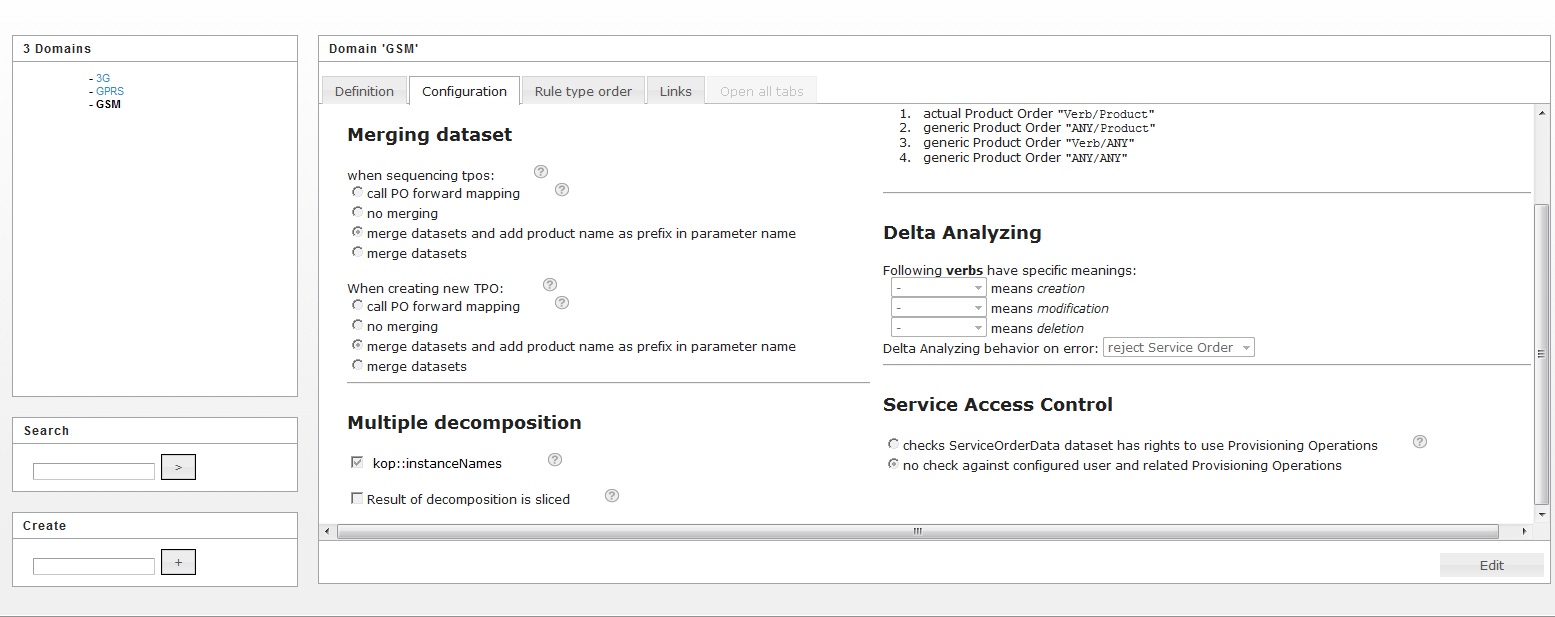The width and height of the screenshot is (1555, 617).
Task: Open the 'means creation' verb dropdown
Action: pos(938,288)
